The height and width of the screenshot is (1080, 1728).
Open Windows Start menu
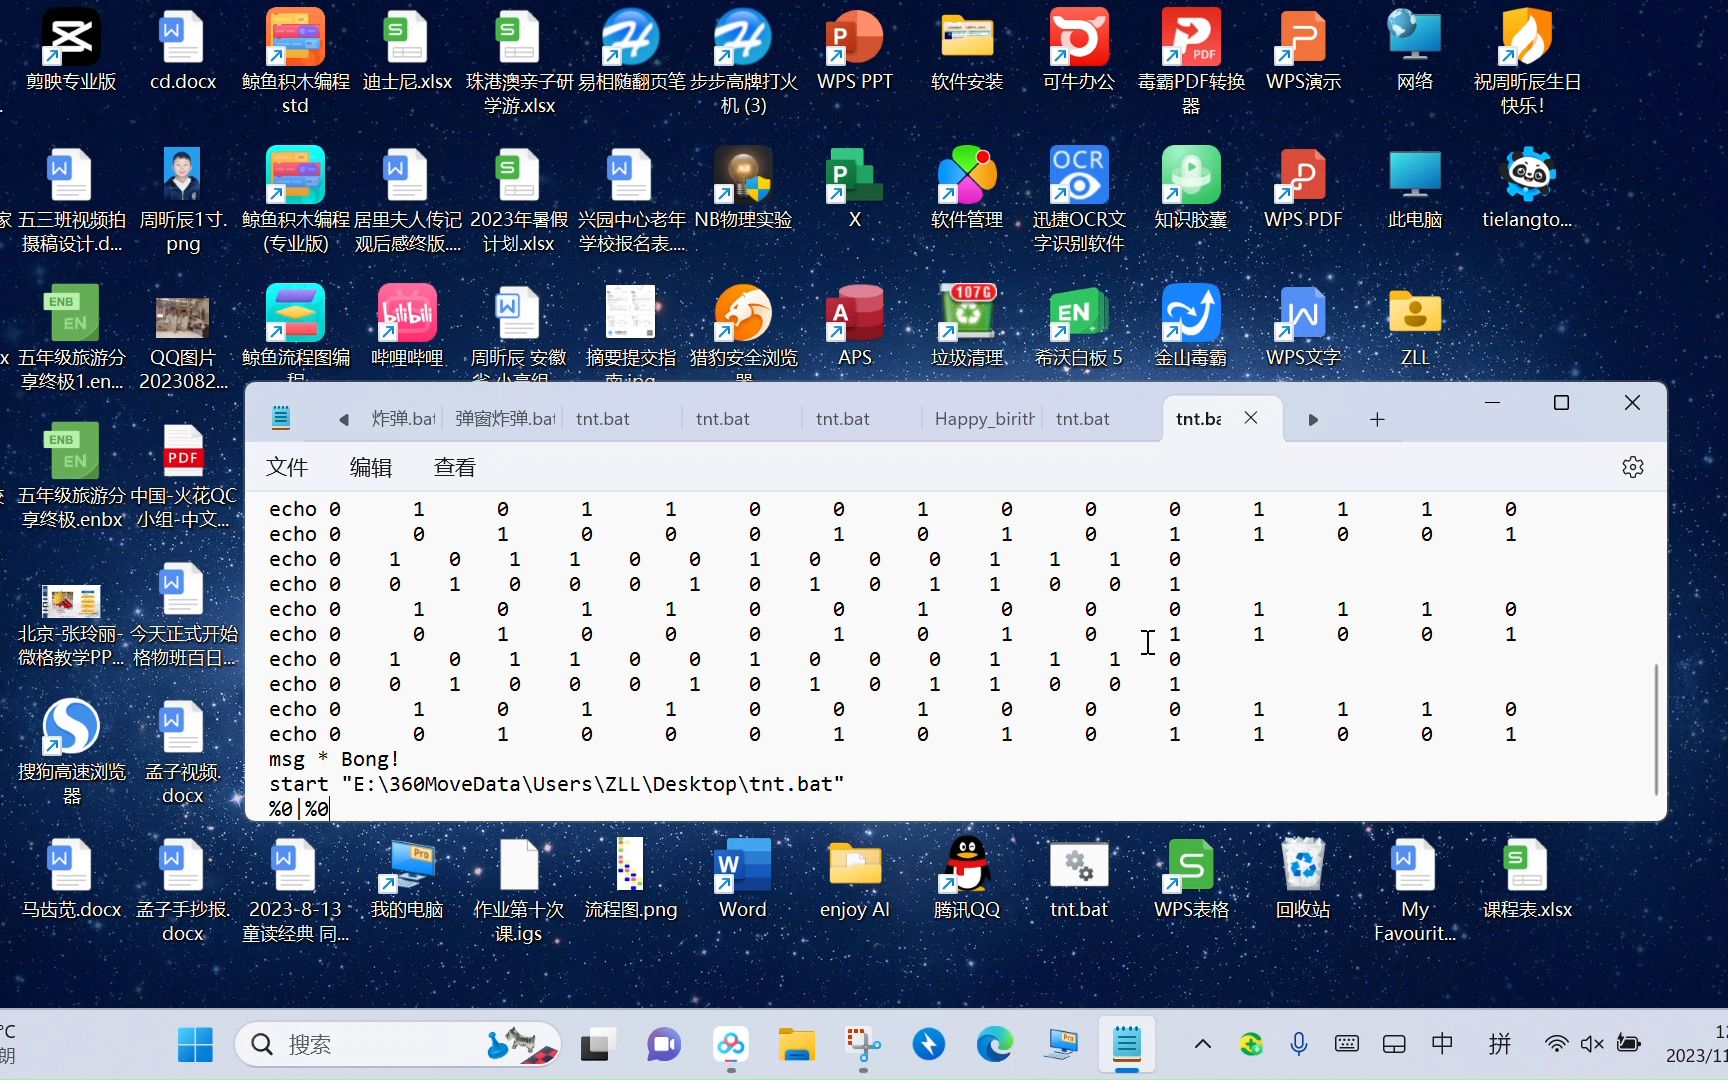(x=195, y=1045)
